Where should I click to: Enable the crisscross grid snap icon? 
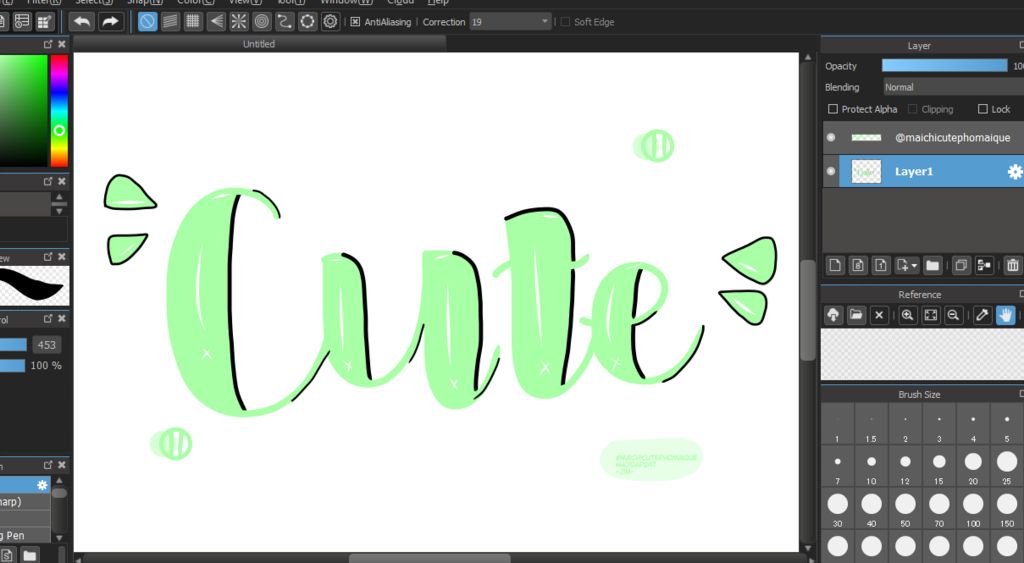(193, 22)
